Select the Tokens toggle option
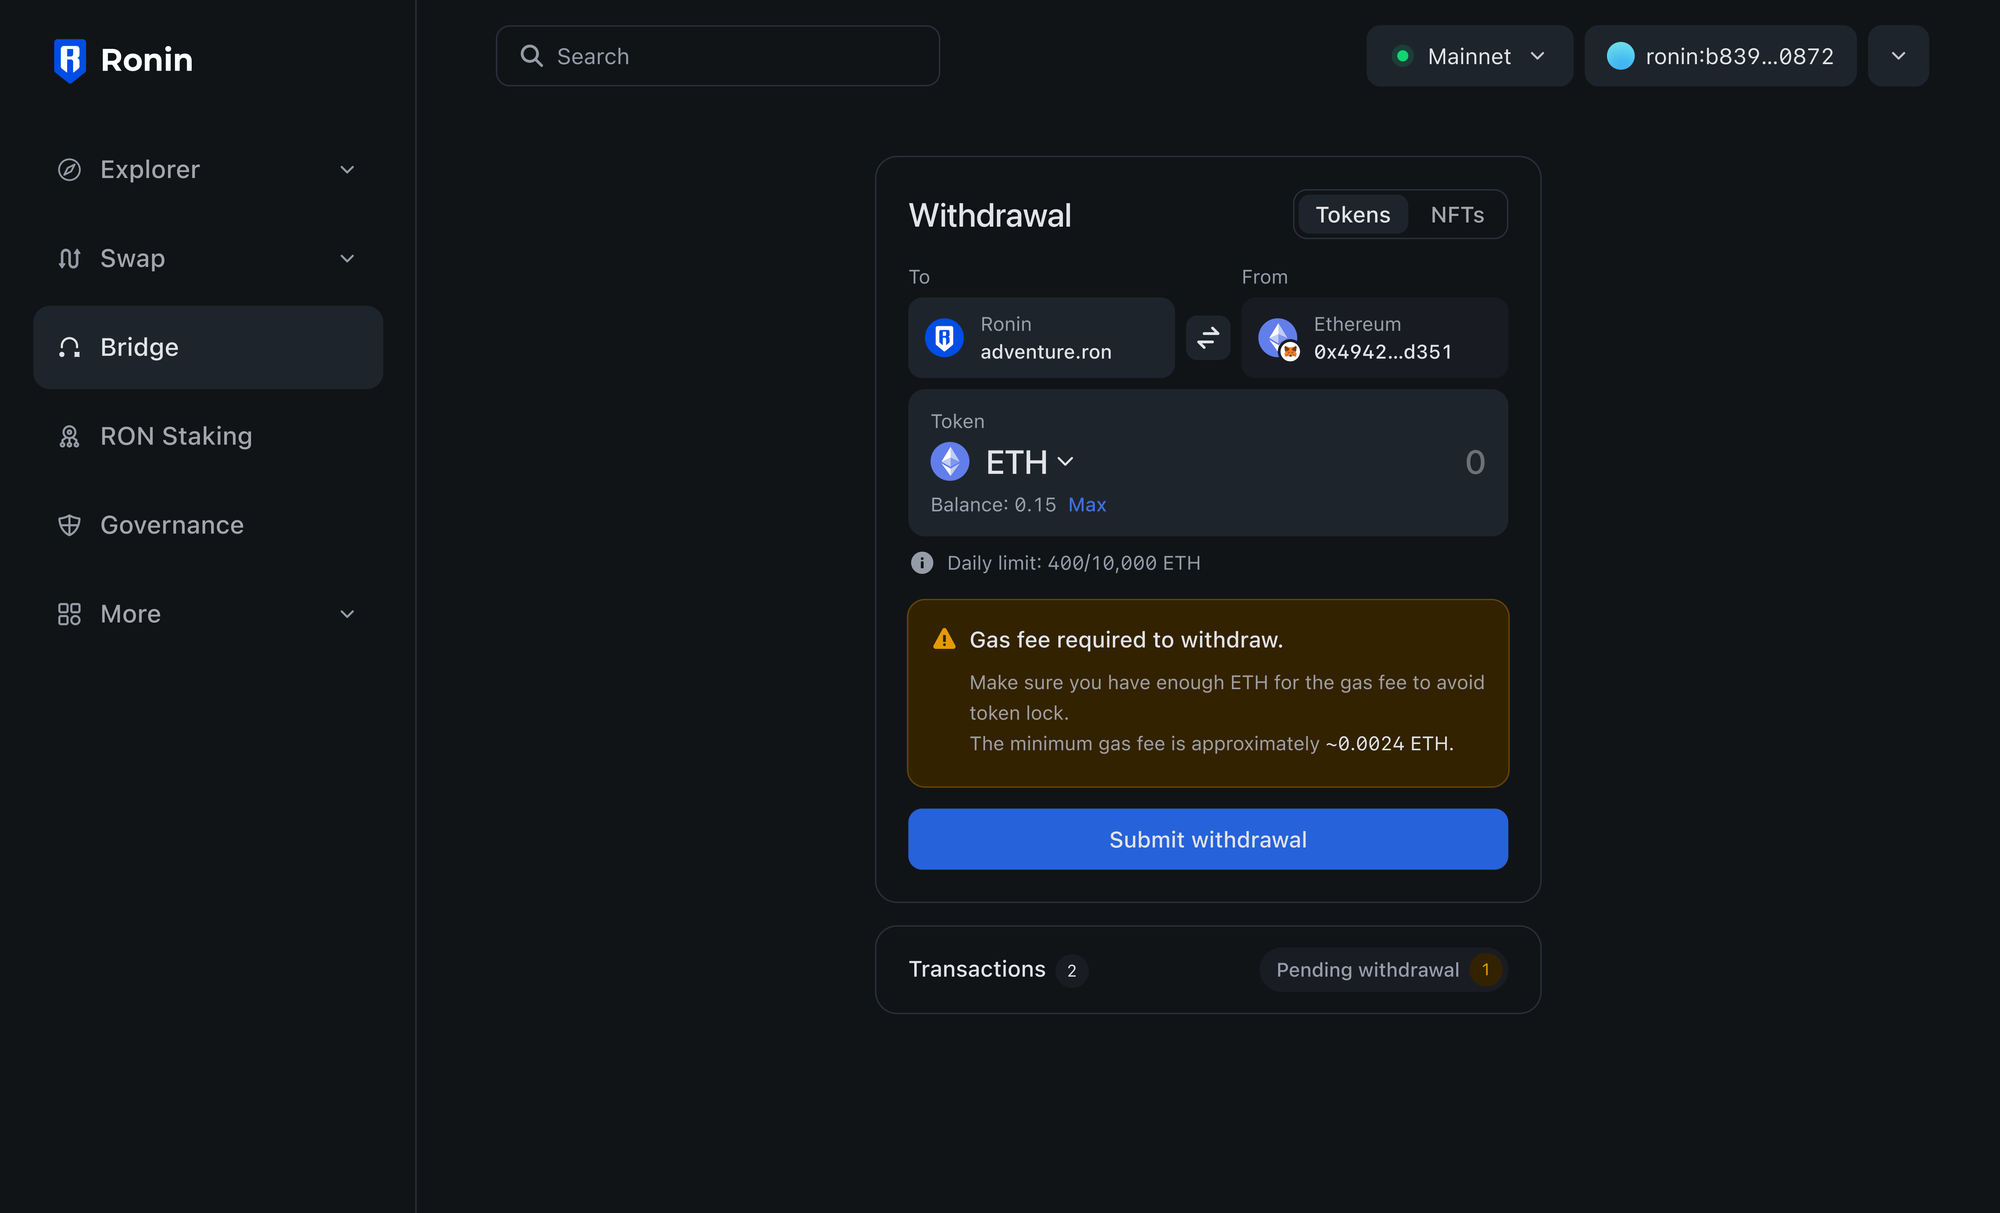The width and height of the screenshot is (2000, 1213). [1352, 215]
